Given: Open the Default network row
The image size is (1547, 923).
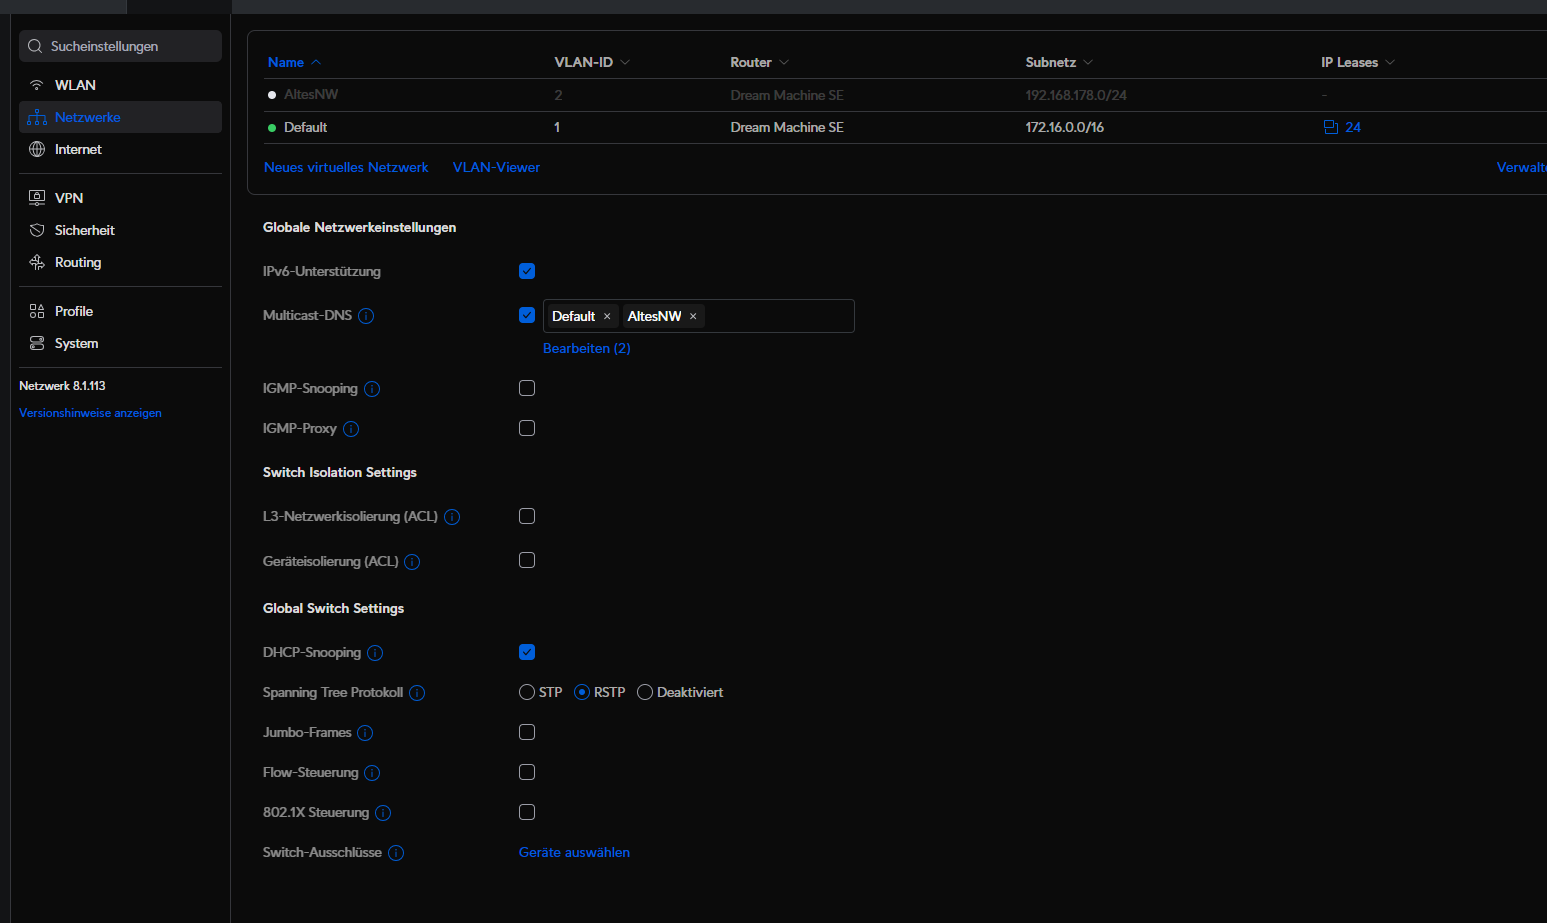Looking at the screenshot, I should click(x=905, y=127).
